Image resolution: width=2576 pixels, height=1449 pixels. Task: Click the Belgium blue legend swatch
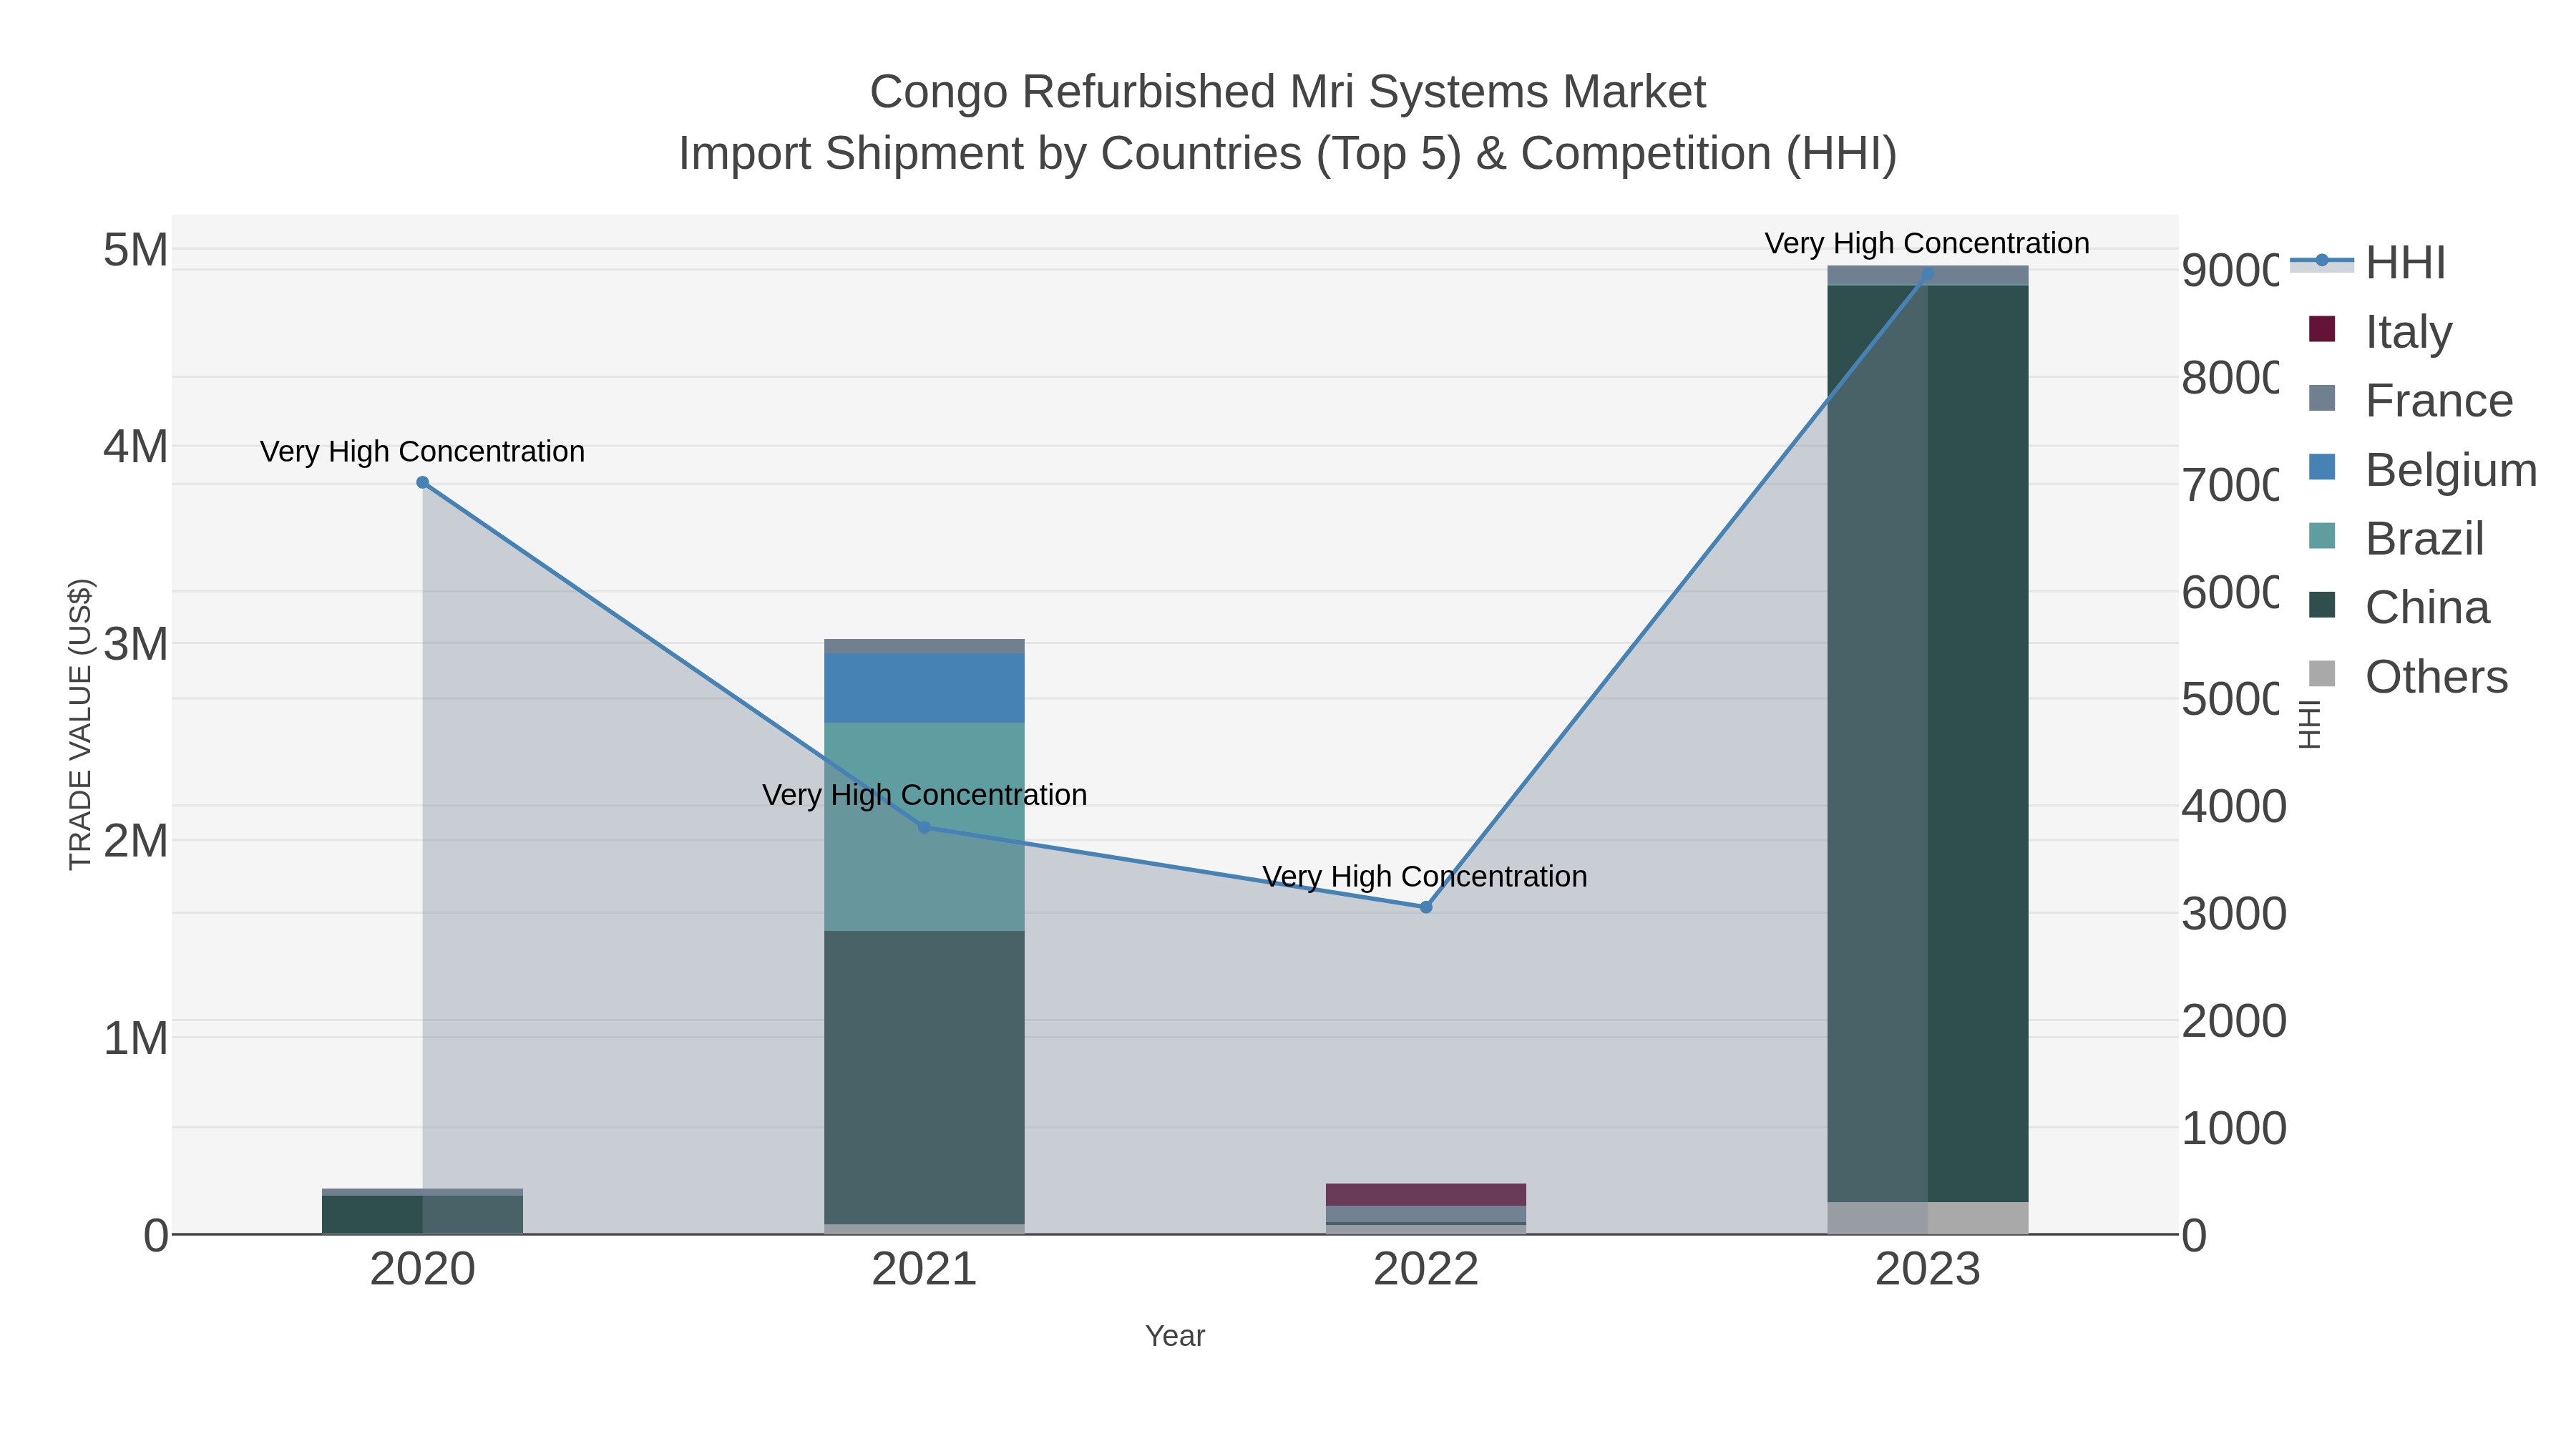[2322, 467]
